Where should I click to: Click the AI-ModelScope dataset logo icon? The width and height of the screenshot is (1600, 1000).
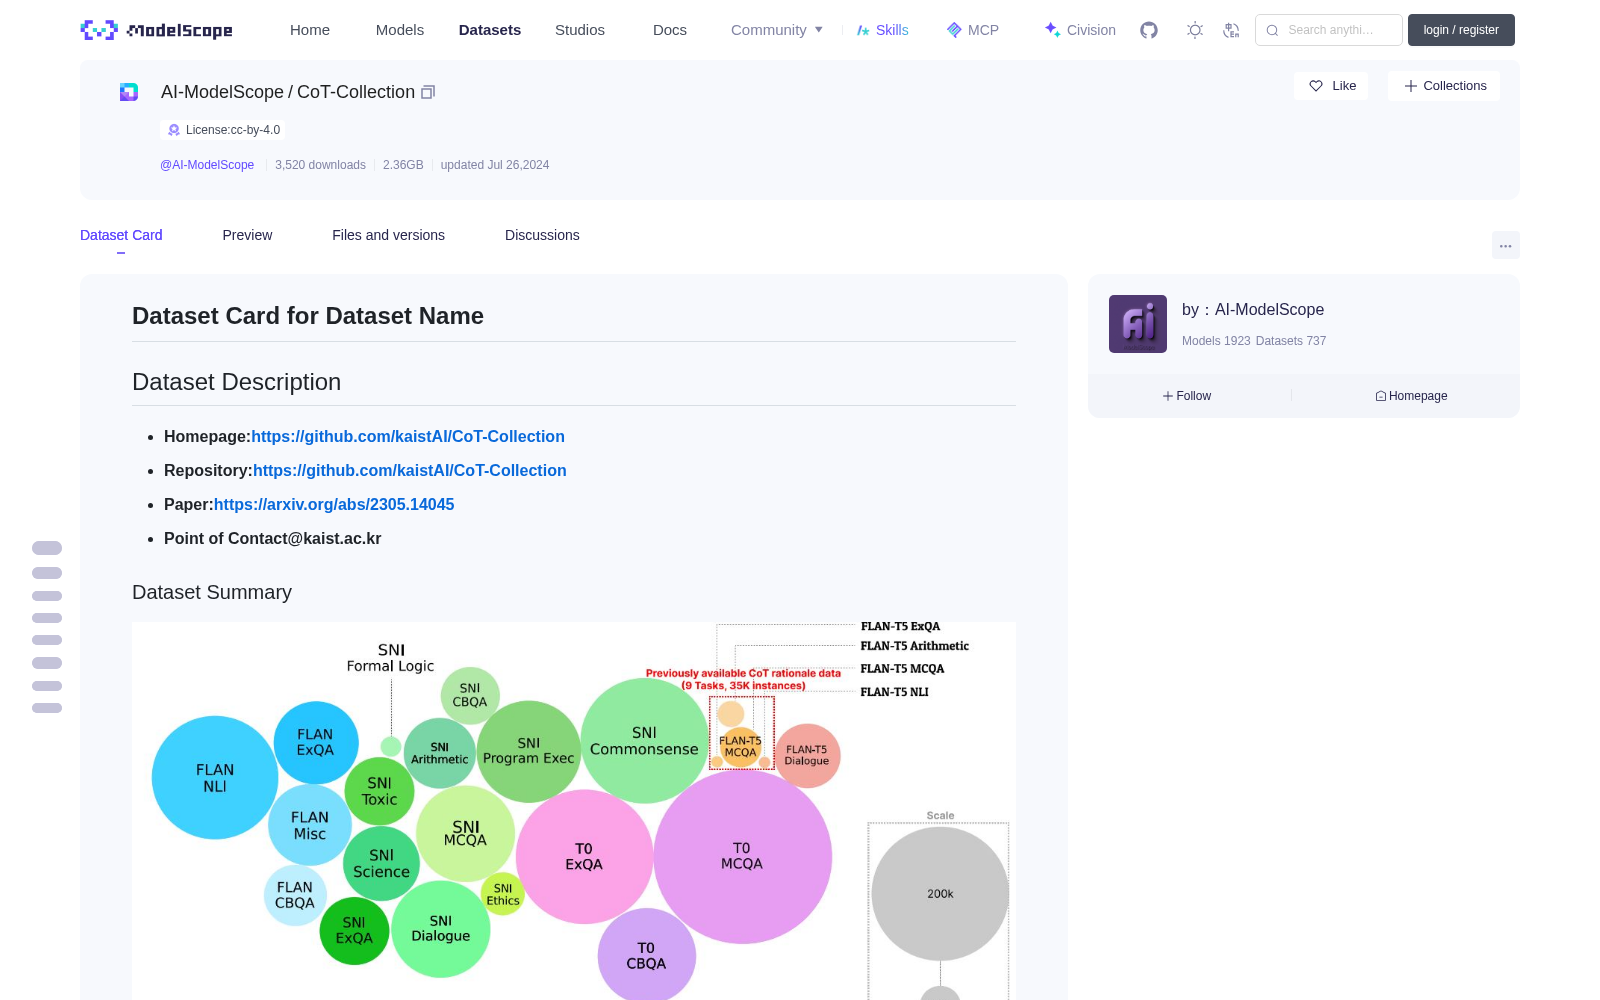(x=129, y=92)
